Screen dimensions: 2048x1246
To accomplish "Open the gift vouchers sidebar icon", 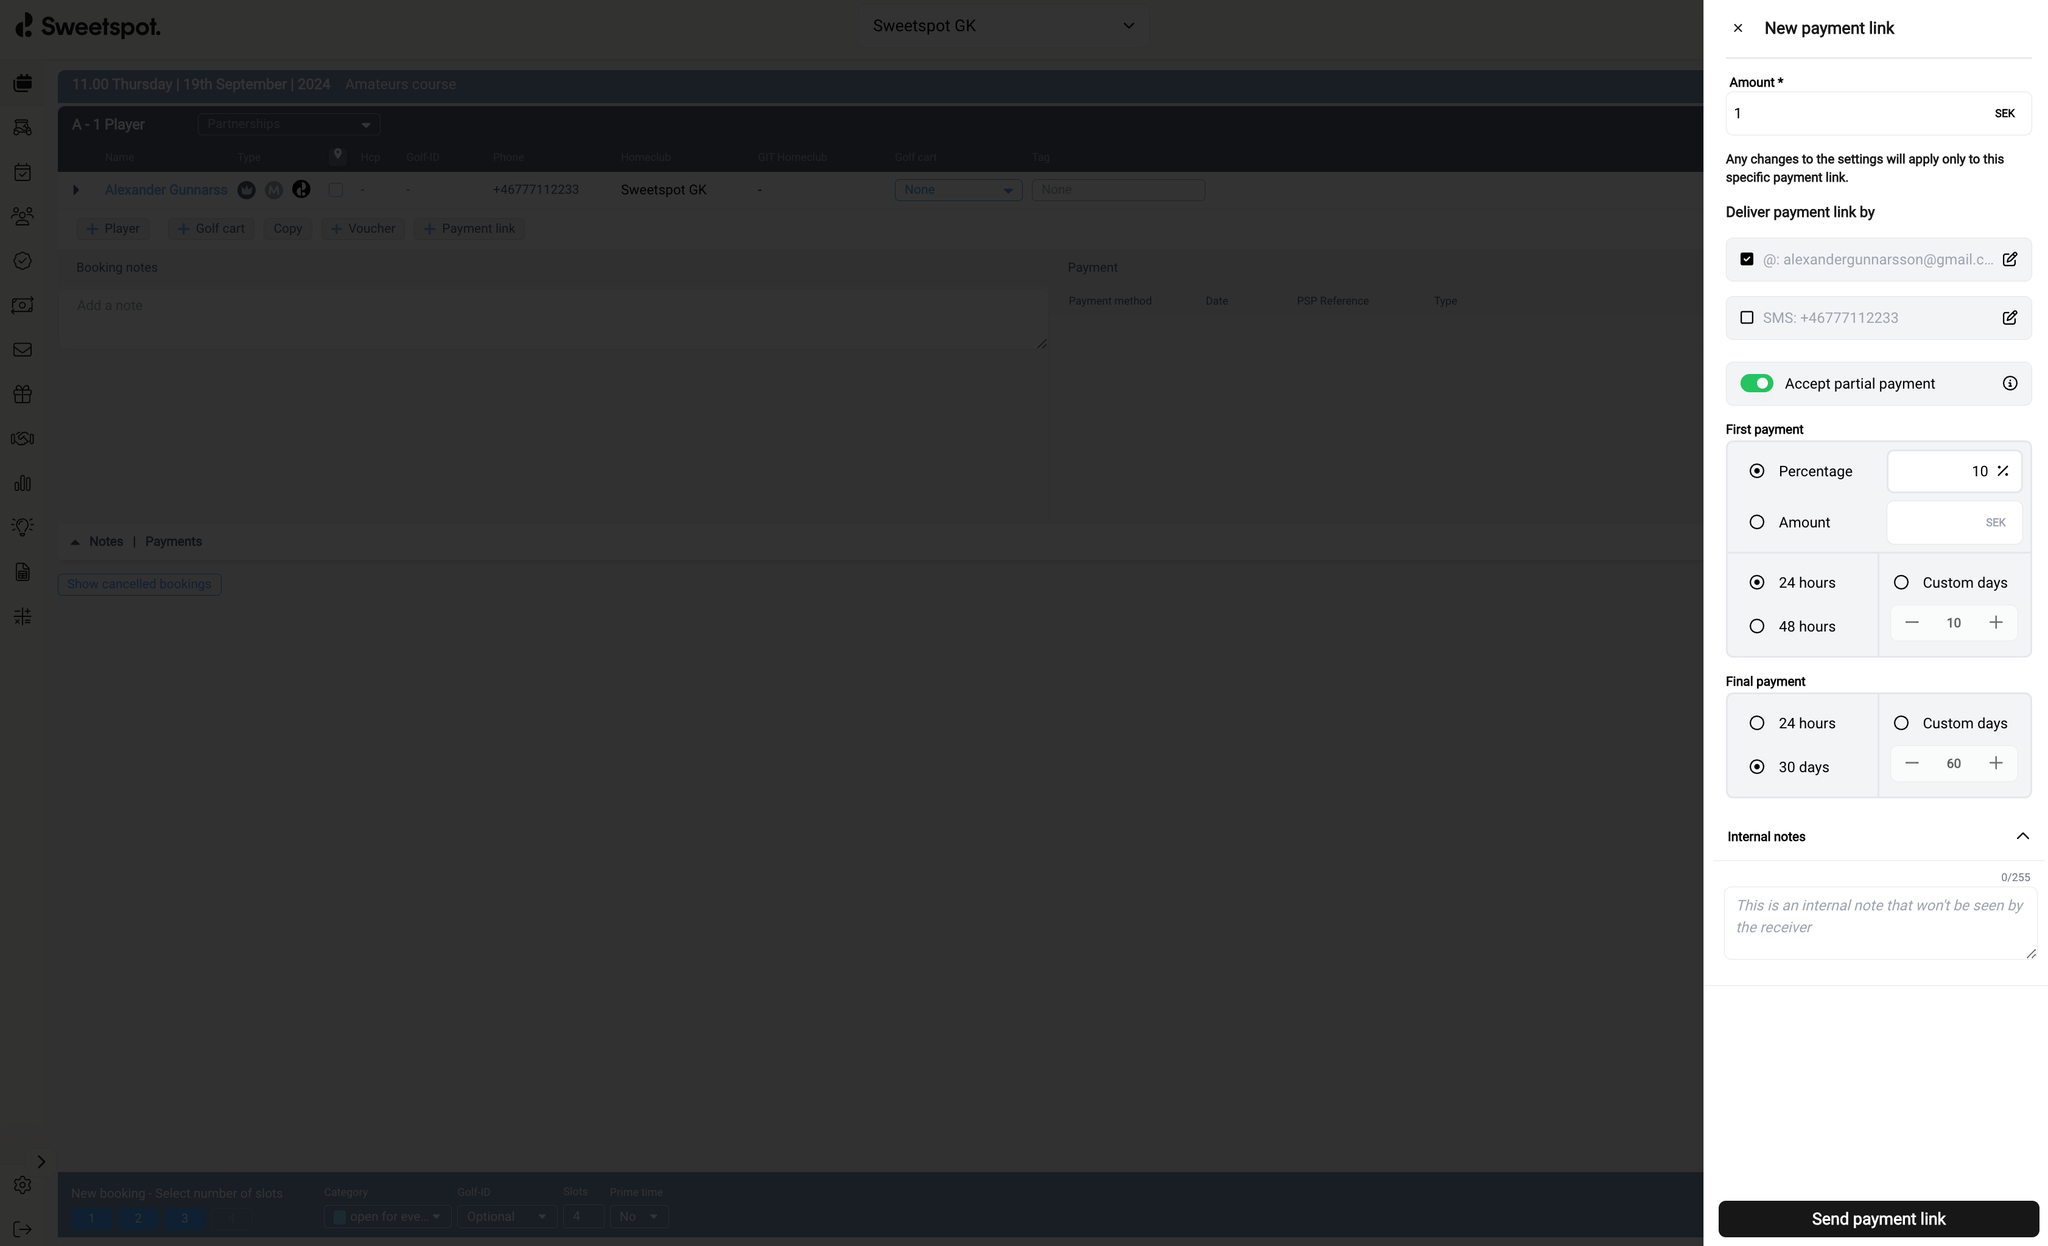I will coord(22,394).
